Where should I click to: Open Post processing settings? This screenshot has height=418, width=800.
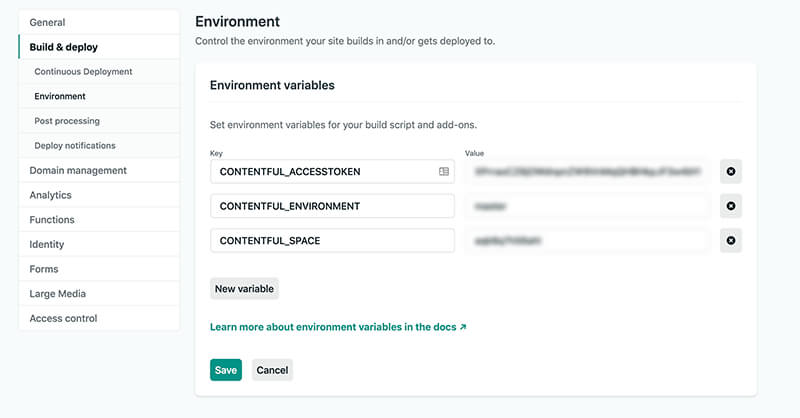pos(67,121)
